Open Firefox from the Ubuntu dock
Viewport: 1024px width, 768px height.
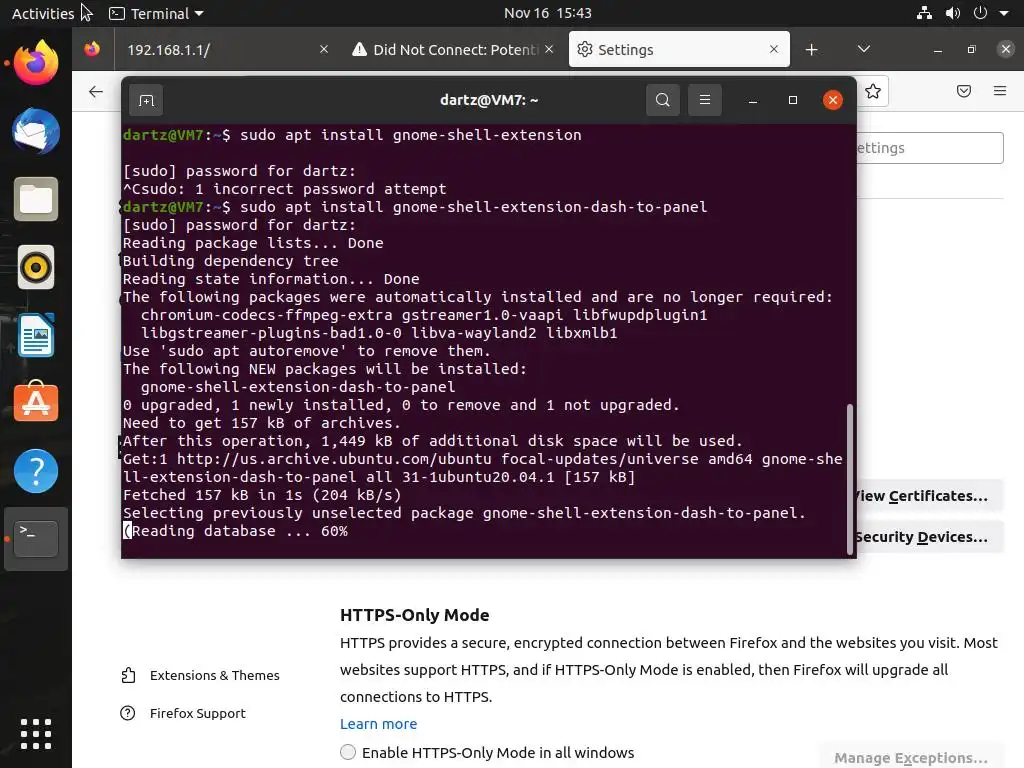tap(36, 63)
